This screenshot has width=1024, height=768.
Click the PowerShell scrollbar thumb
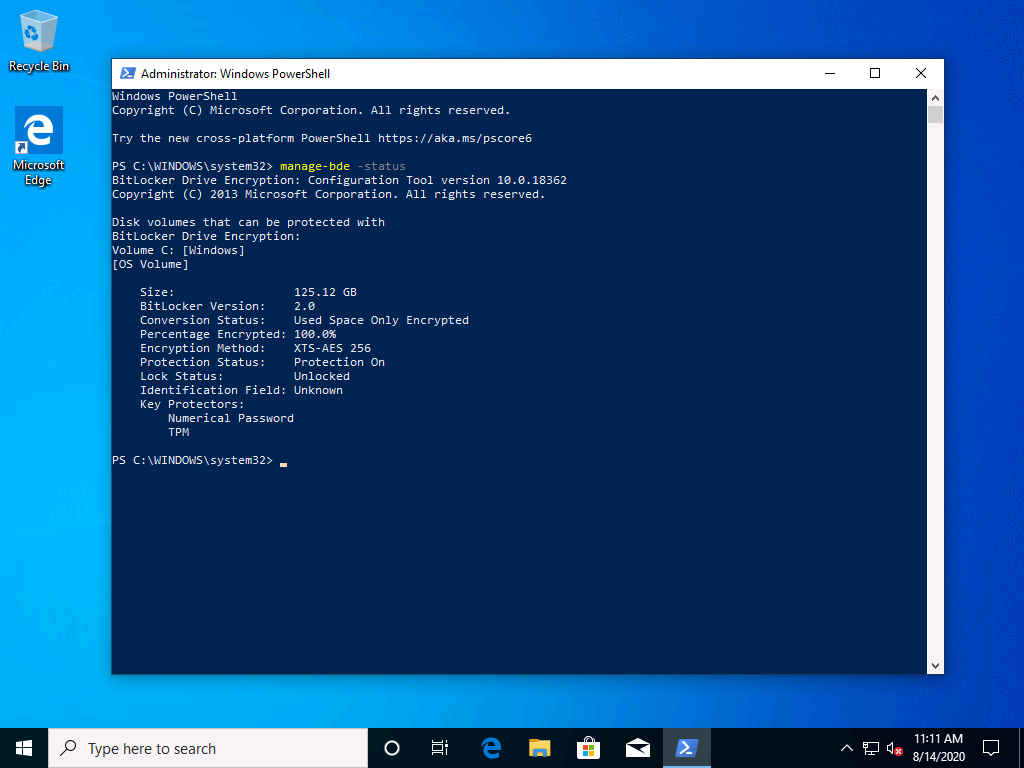tap(935, 115)
